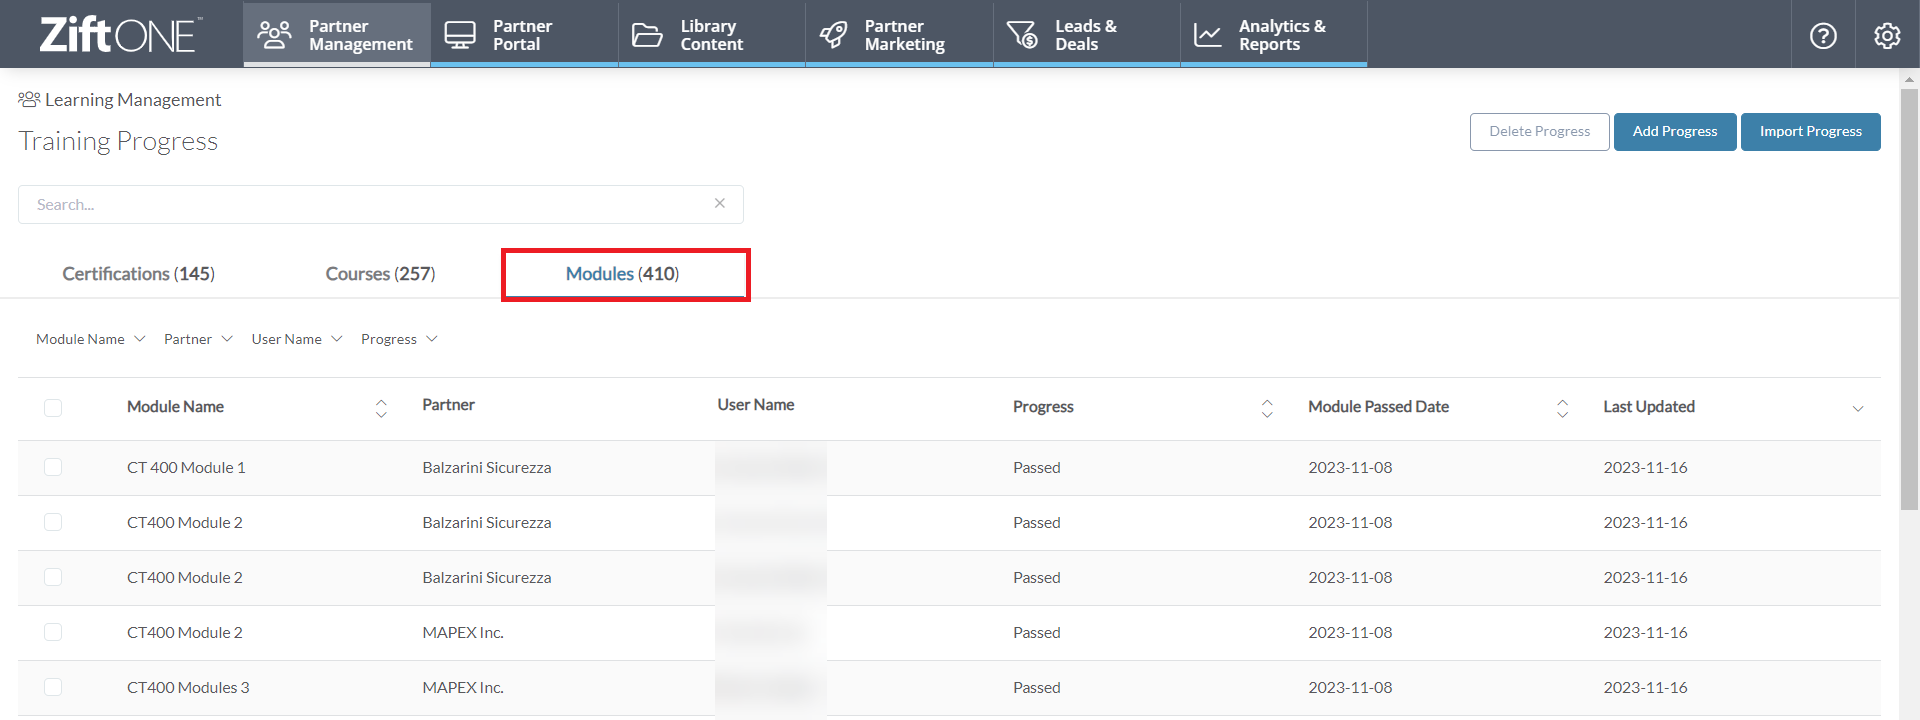
Task: Click the User Name column header
Action: pyautogui.click(x=756, y=405)
